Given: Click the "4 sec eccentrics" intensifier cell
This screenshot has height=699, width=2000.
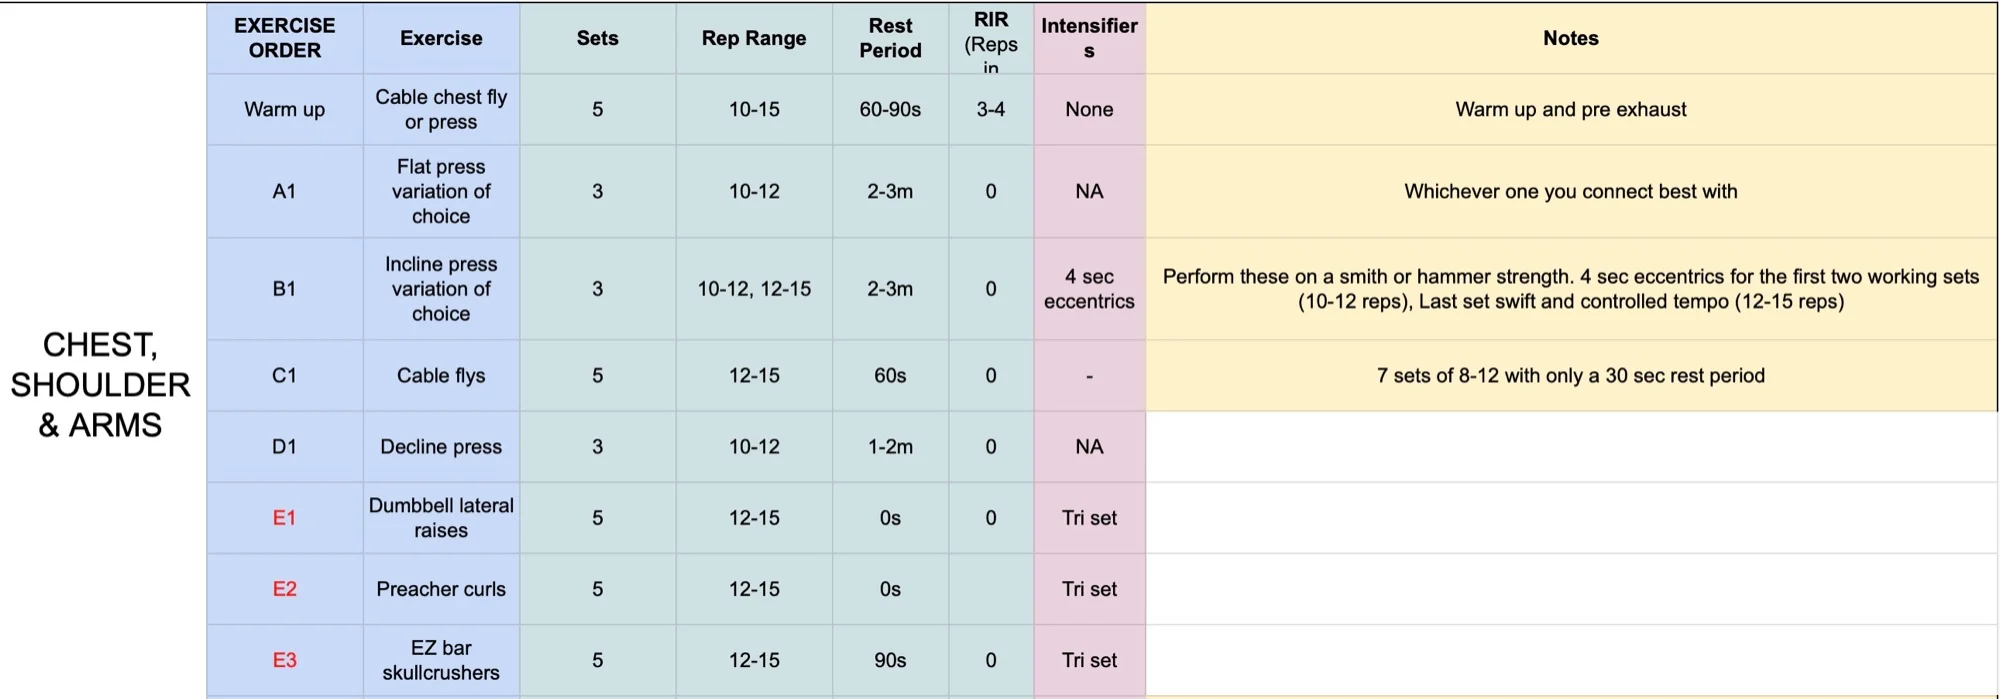Looking at the screenshot, I should click(1089, 289).
